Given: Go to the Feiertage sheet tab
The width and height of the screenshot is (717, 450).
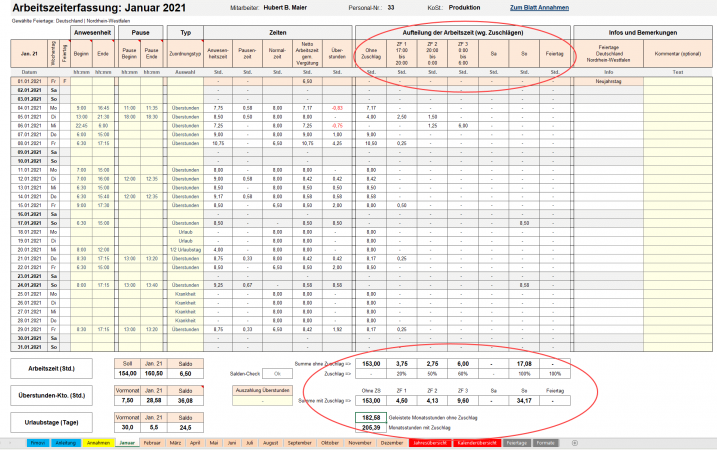Looking at the screenshot, I should tap(517, 441).
